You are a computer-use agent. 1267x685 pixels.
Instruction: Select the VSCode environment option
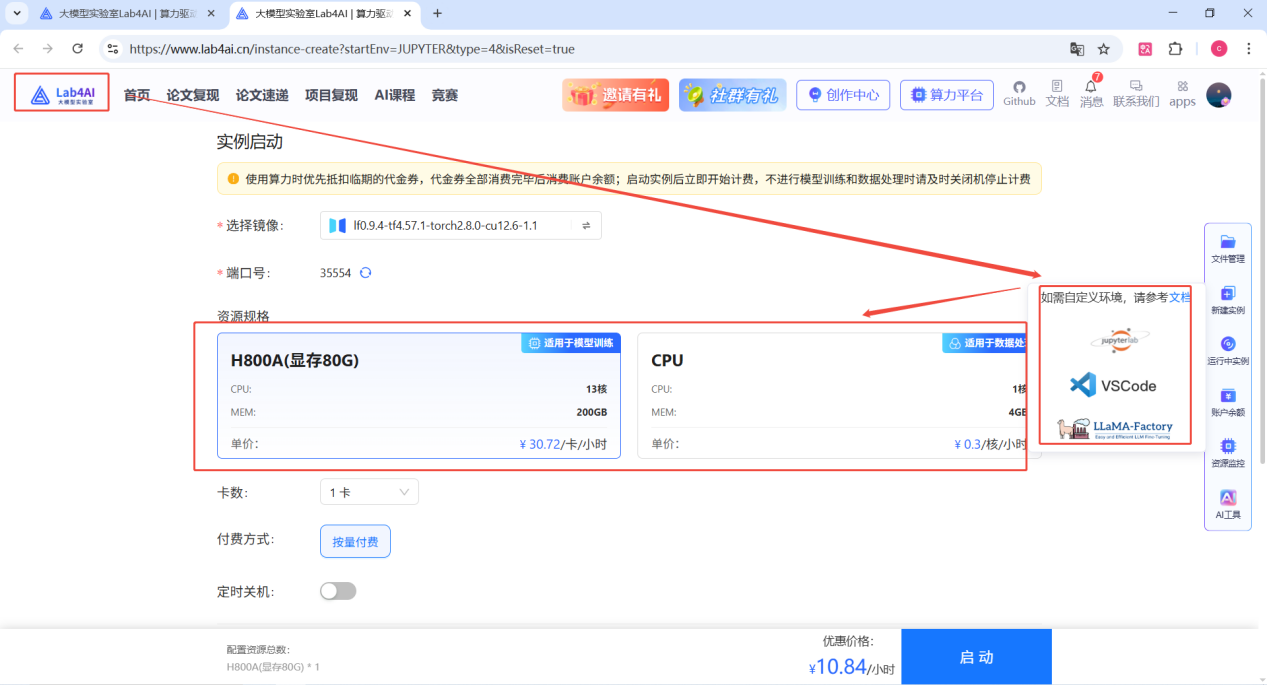[x=1113, y=385]
